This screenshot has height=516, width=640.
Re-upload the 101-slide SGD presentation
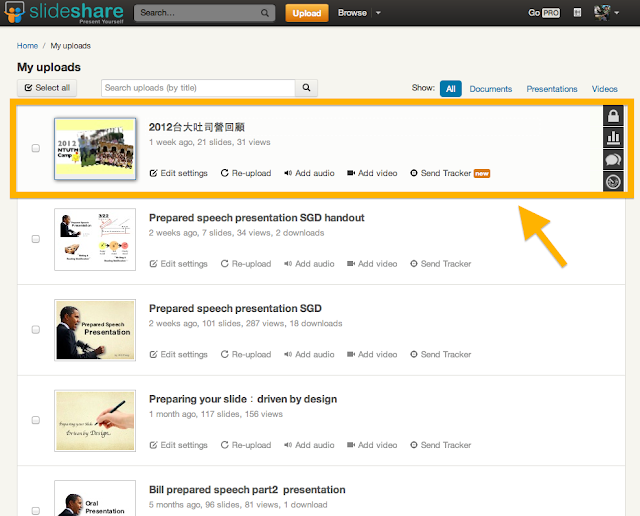pyautogui.click(x=246, y=355)
